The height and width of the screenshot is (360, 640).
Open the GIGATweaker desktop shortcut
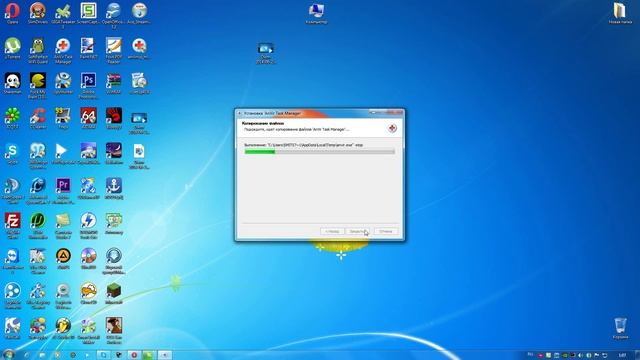[63, 15]
